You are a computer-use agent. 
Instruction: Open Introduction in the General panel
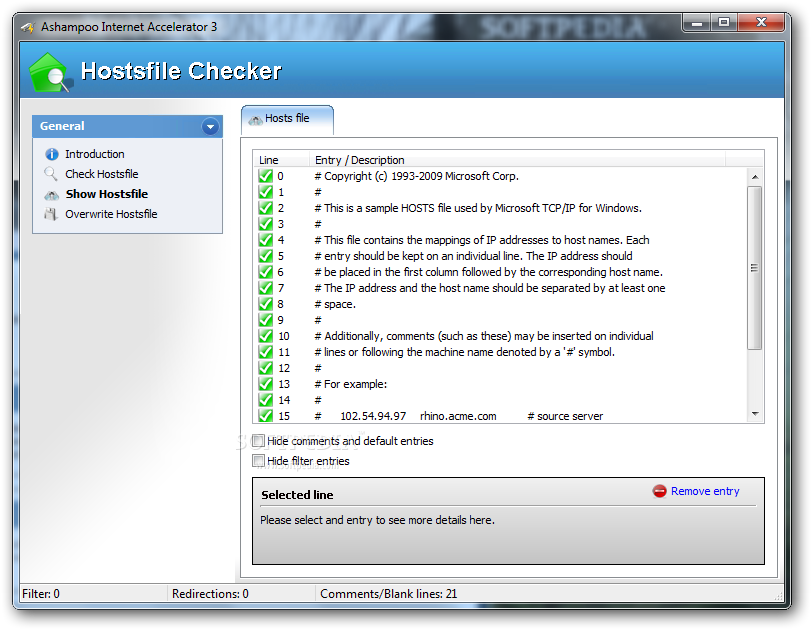click(95, 154)
